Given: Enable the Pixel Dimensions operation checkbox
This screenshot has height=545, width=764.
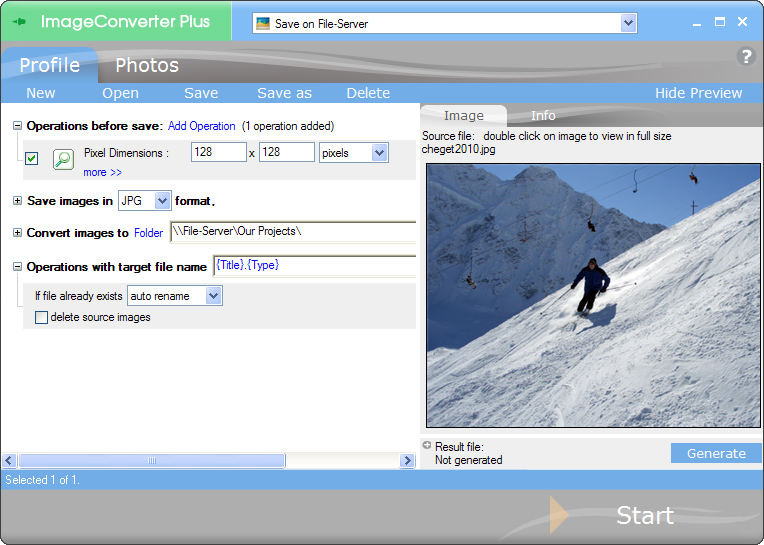Looking at the screenshot, I should click(32, 158).
